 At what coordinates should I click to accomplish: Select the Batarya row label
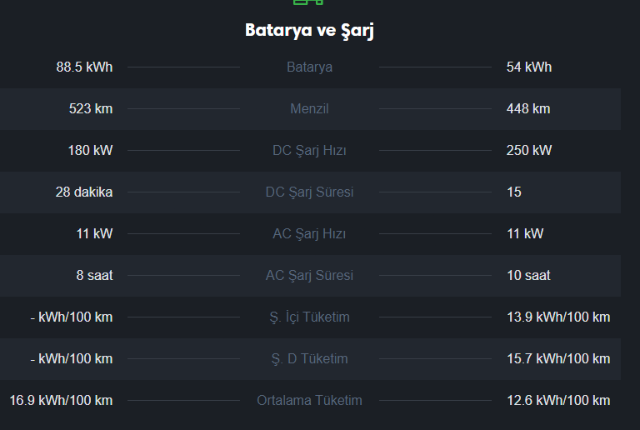[309, 67]
